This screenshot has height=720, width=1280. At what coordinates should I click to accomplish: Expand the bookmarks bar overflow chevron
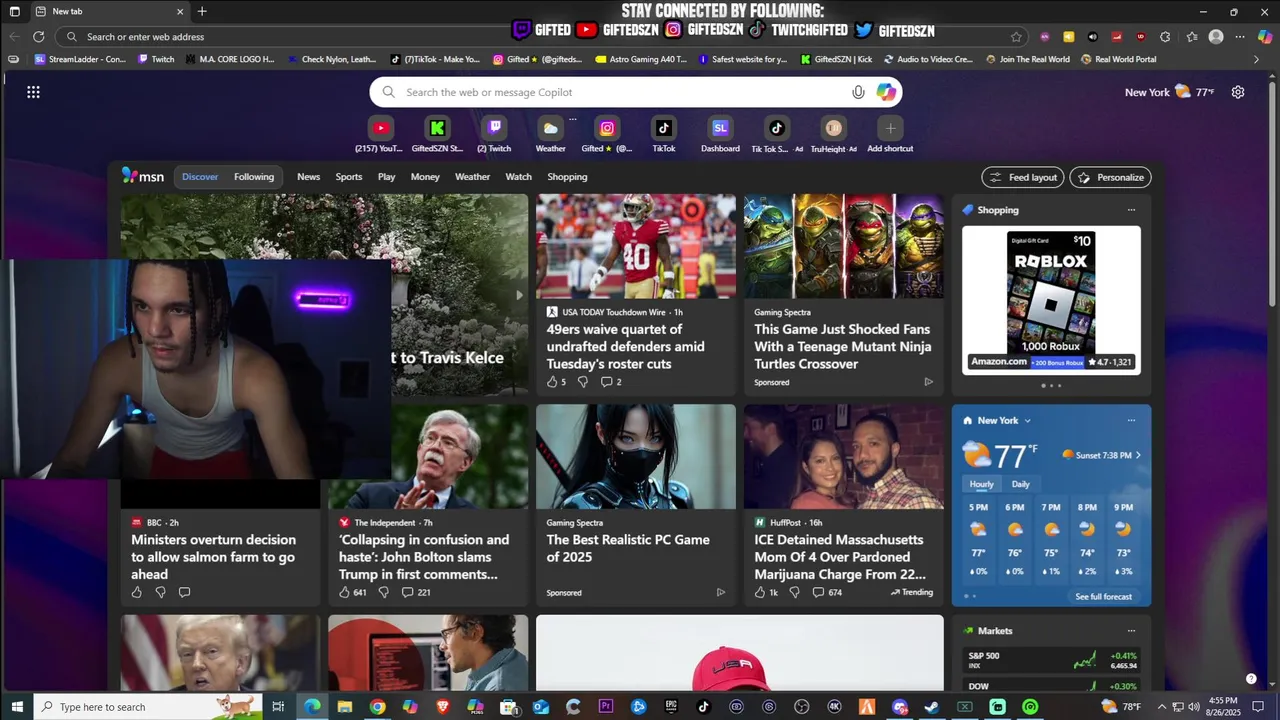(1256, 60)
